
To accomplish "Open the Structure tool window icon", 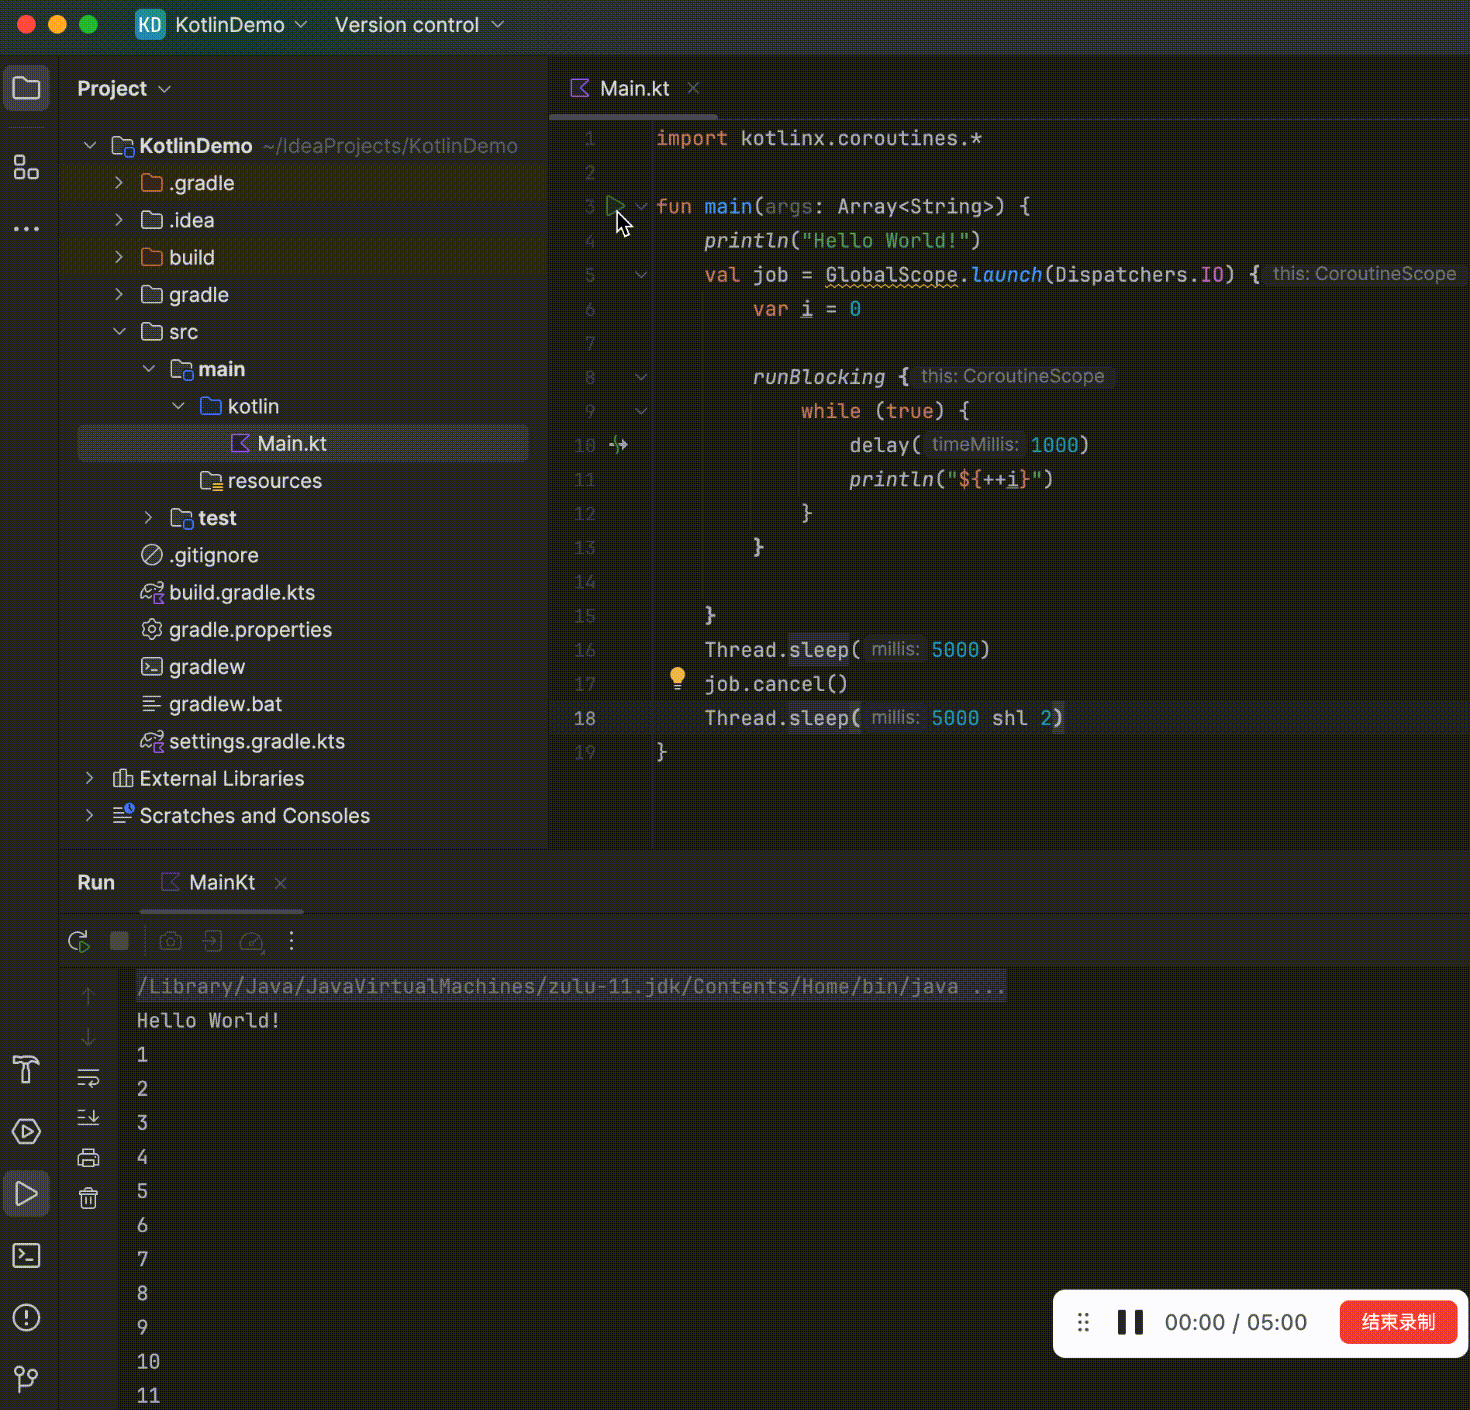I will point(26,167).
